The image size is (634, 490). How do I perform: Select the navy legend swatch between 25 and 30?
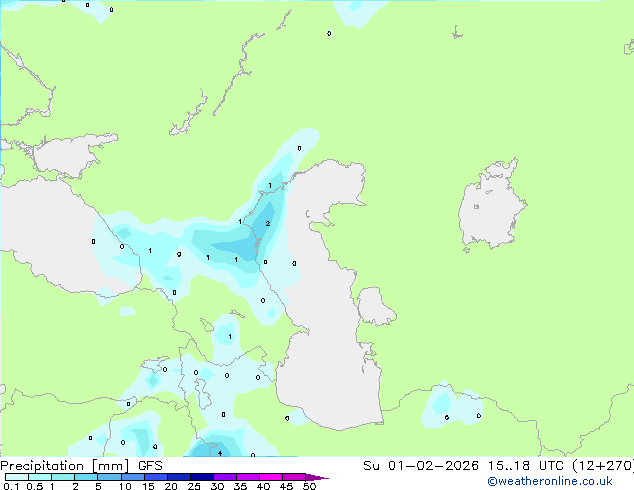[x=201, y=477]
